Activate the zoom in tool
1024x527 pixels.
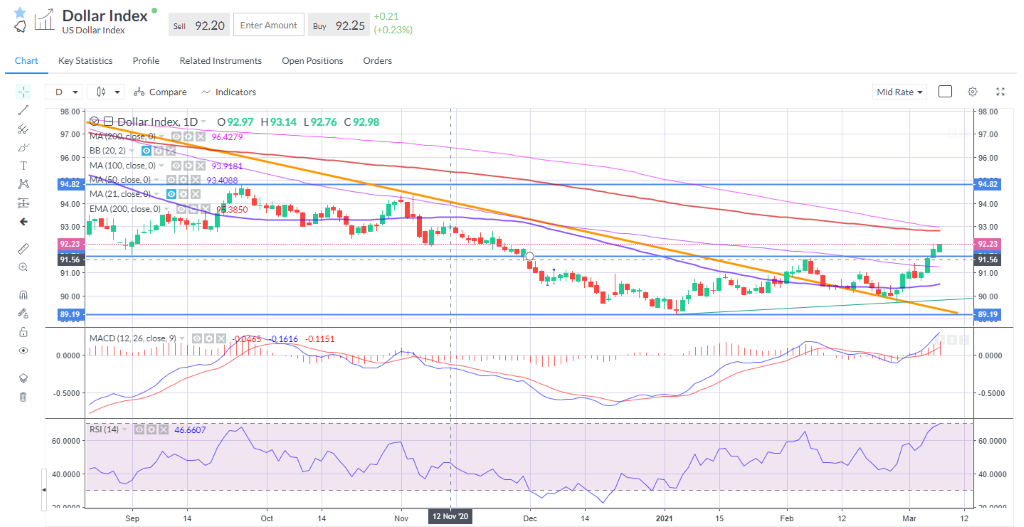pyautogui.click(x=24, y=267)
